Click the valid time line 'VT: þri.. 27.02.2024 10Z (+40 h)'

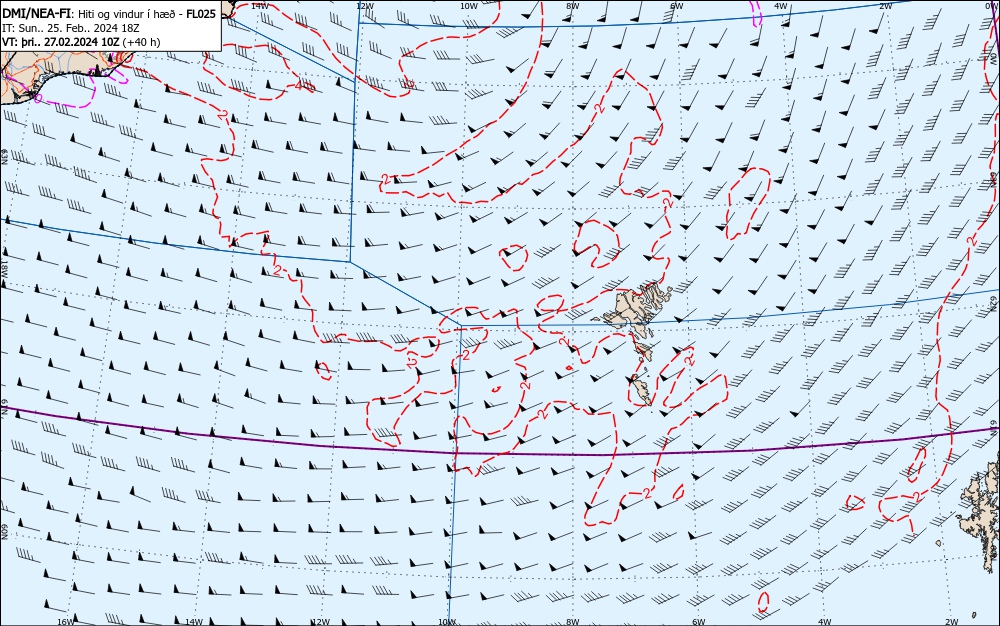coord(82,42)
